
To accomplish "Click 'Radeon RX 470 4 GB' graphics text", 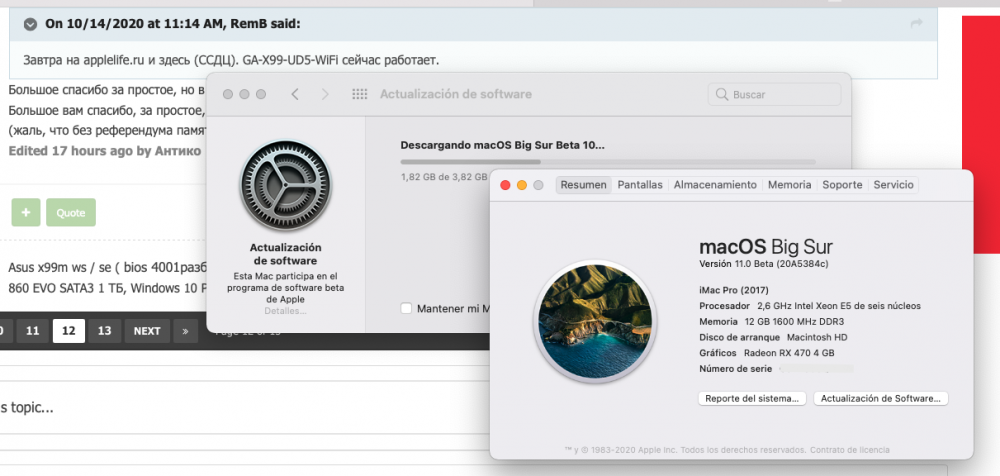I will click(789, 353).
